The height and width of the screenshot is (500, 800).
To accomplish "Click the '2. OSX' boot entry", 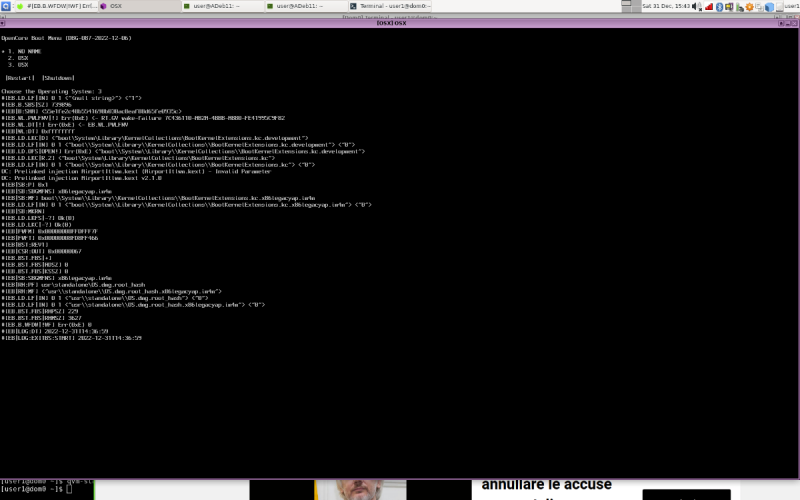I will (18, 58).
